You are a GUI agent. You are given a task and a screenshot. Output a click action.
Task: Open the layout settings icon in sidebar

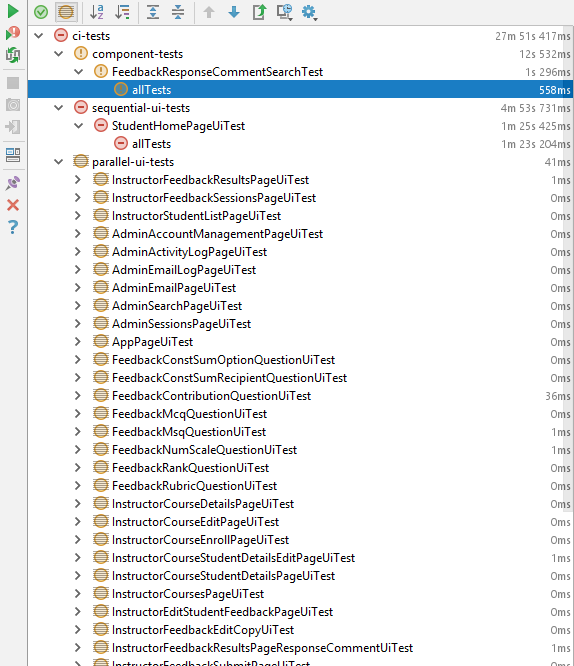13,155
